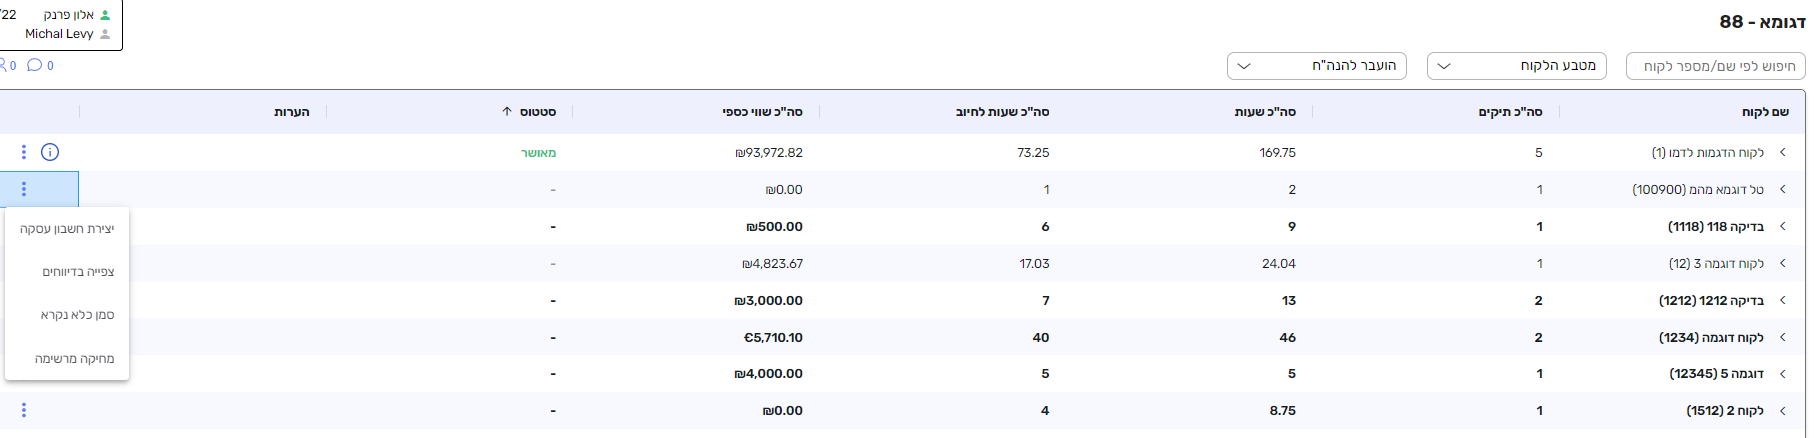
Task: Click the client search input field
Action: tap(1716, 66)
